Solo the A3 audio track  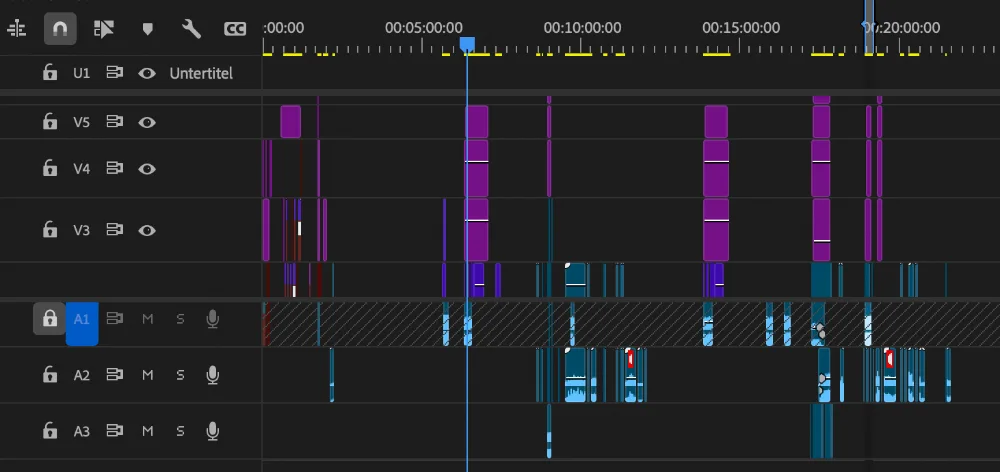point(180,431)
